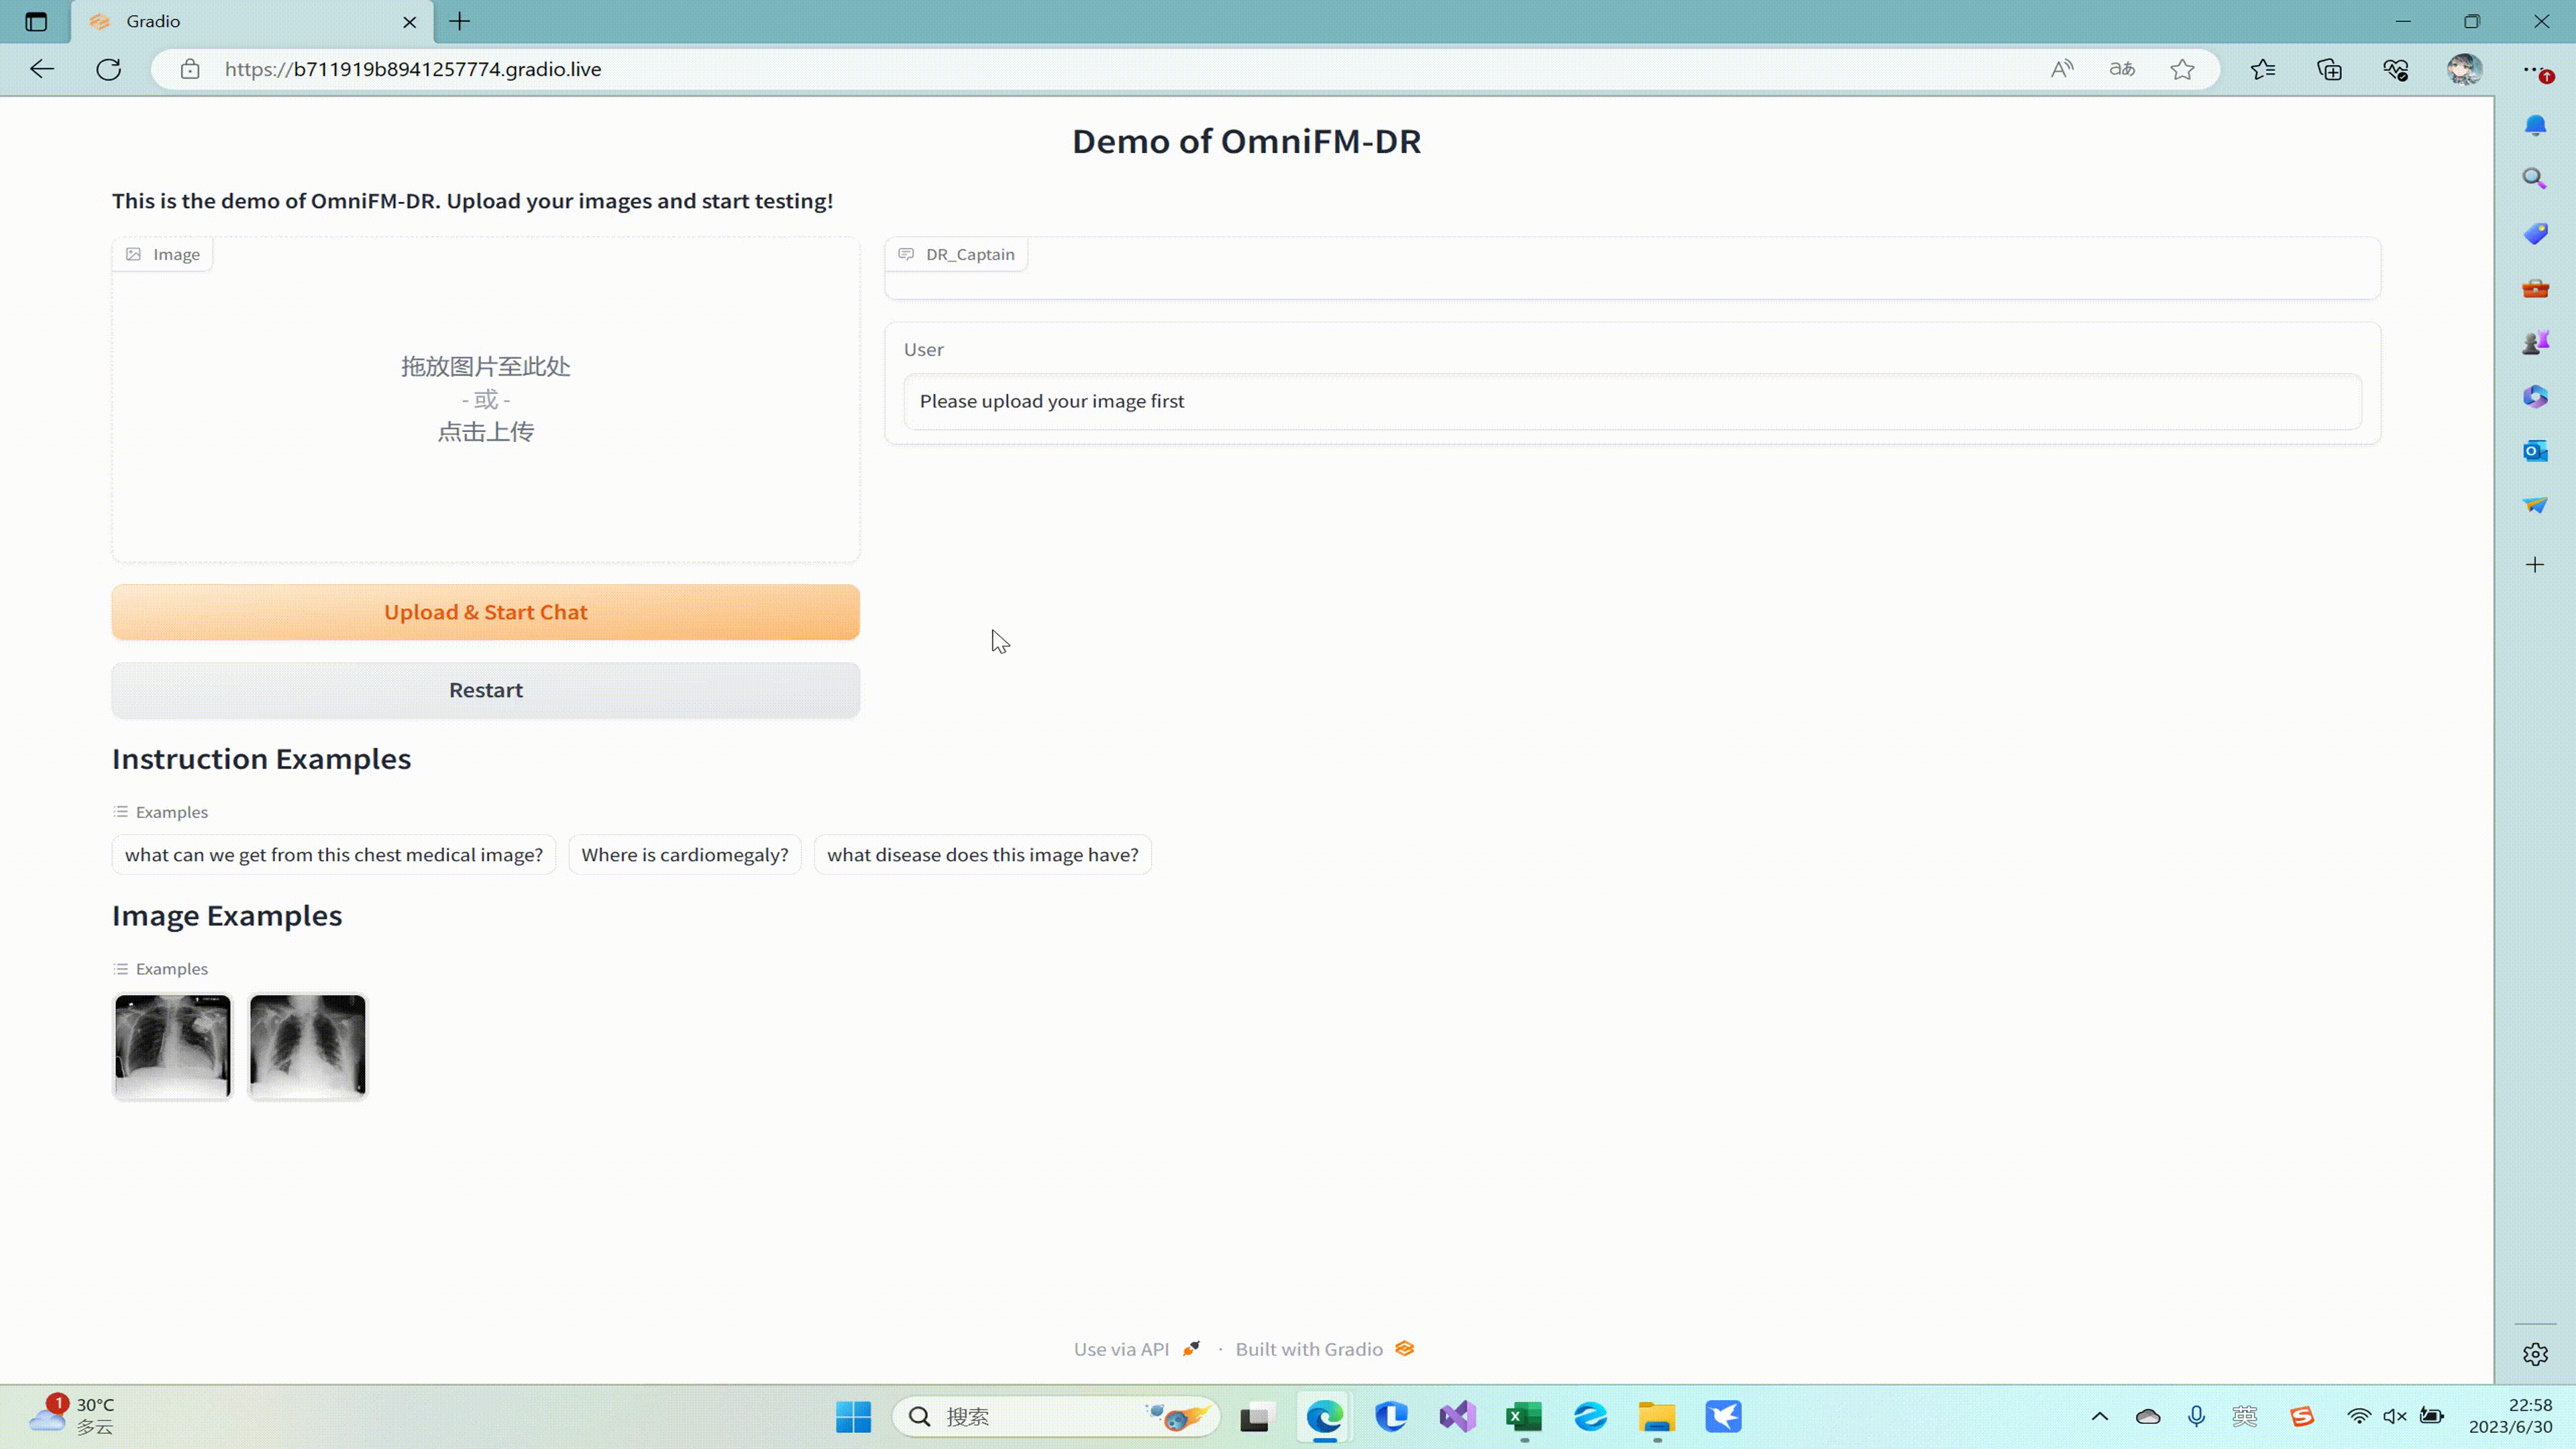Click the browser refresh icon

coord(108,69)
